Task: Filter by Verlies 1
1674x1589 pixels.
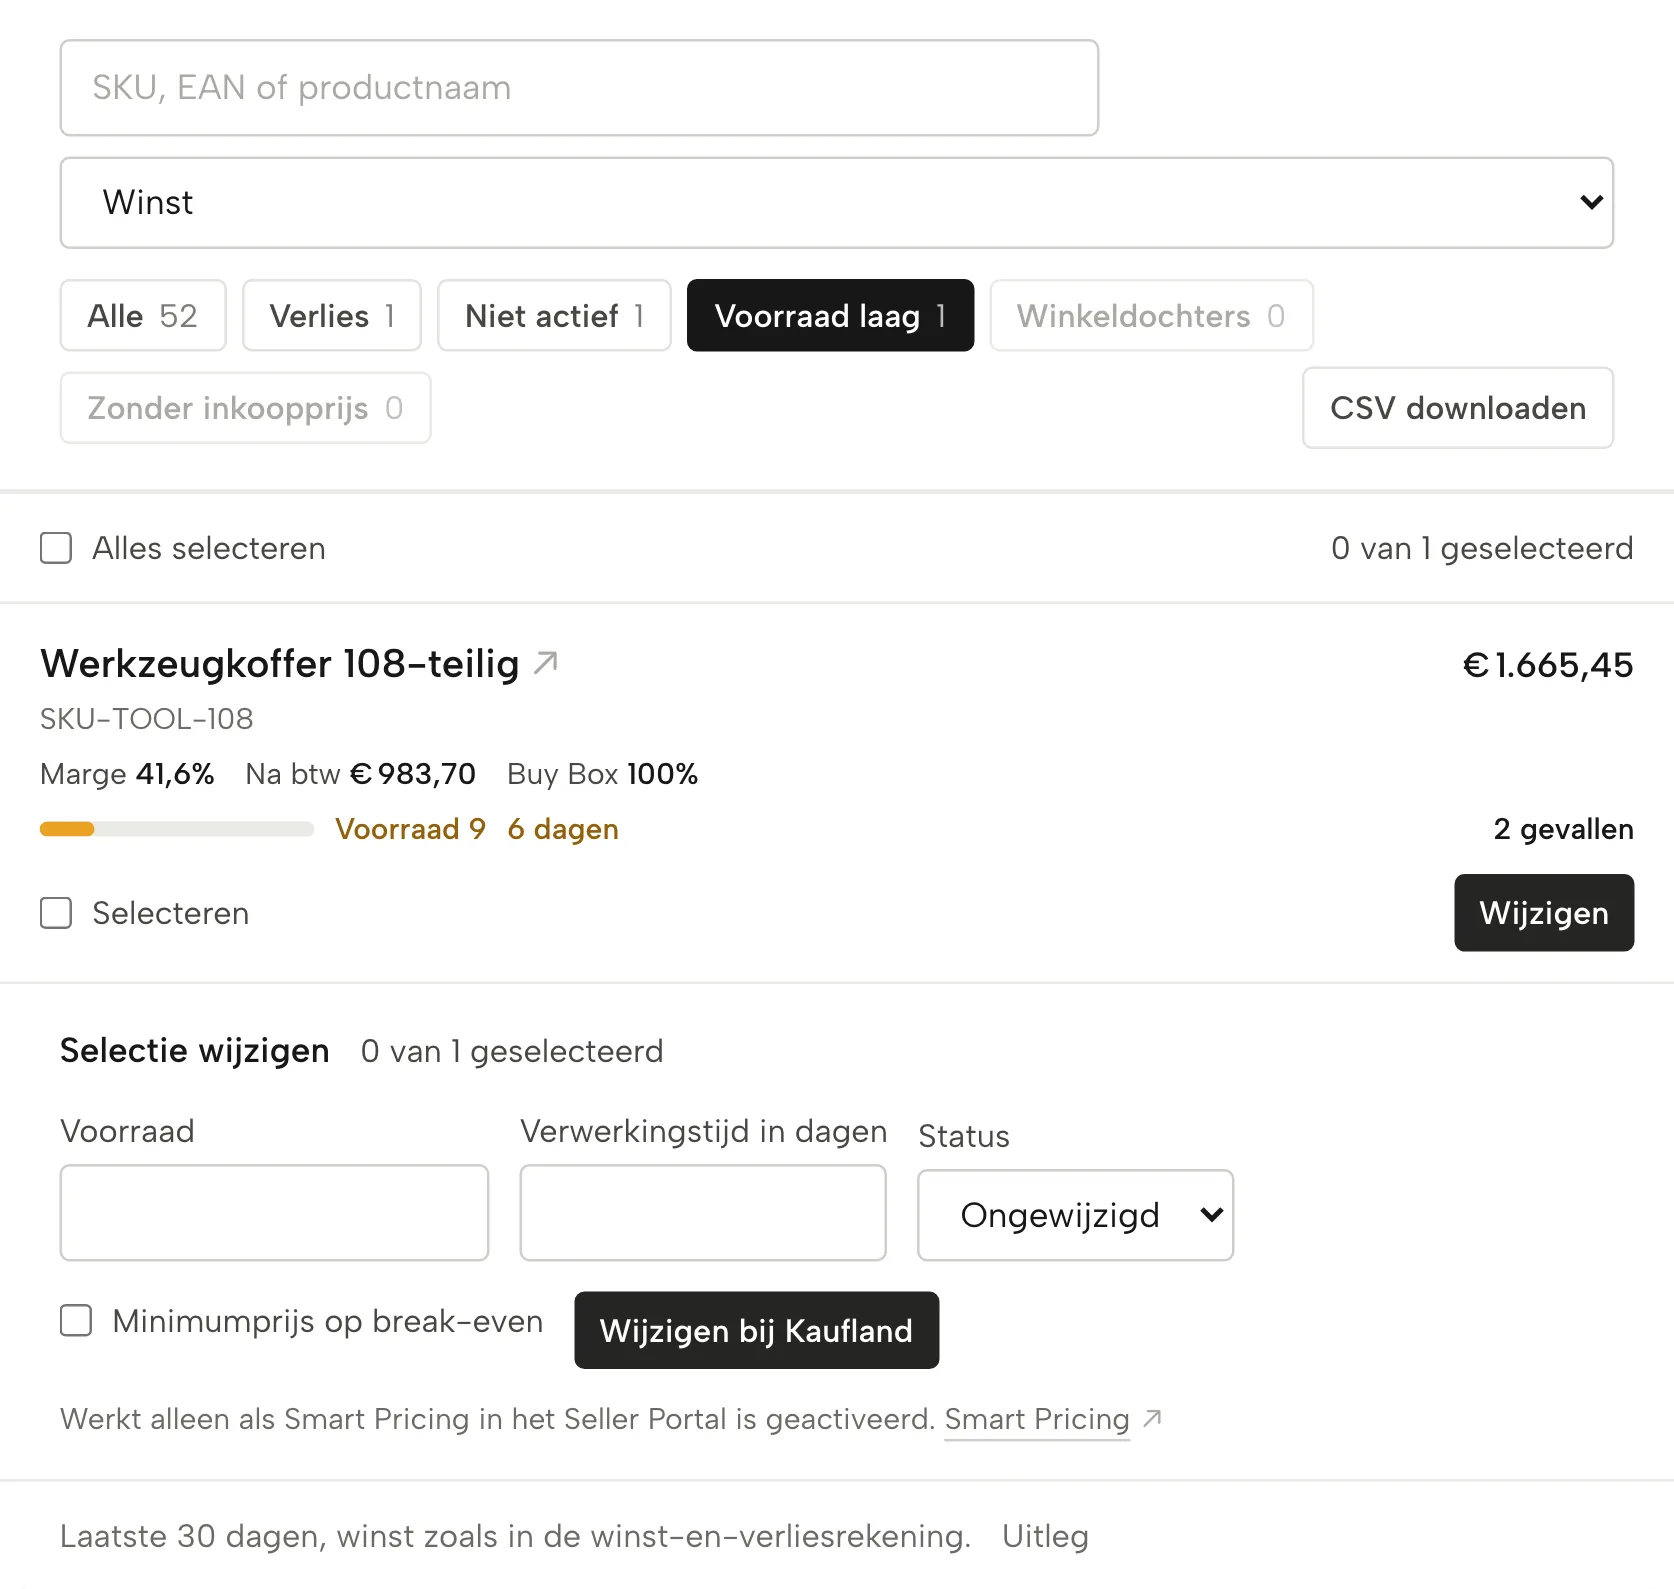Action: click(x=332, y=316)
